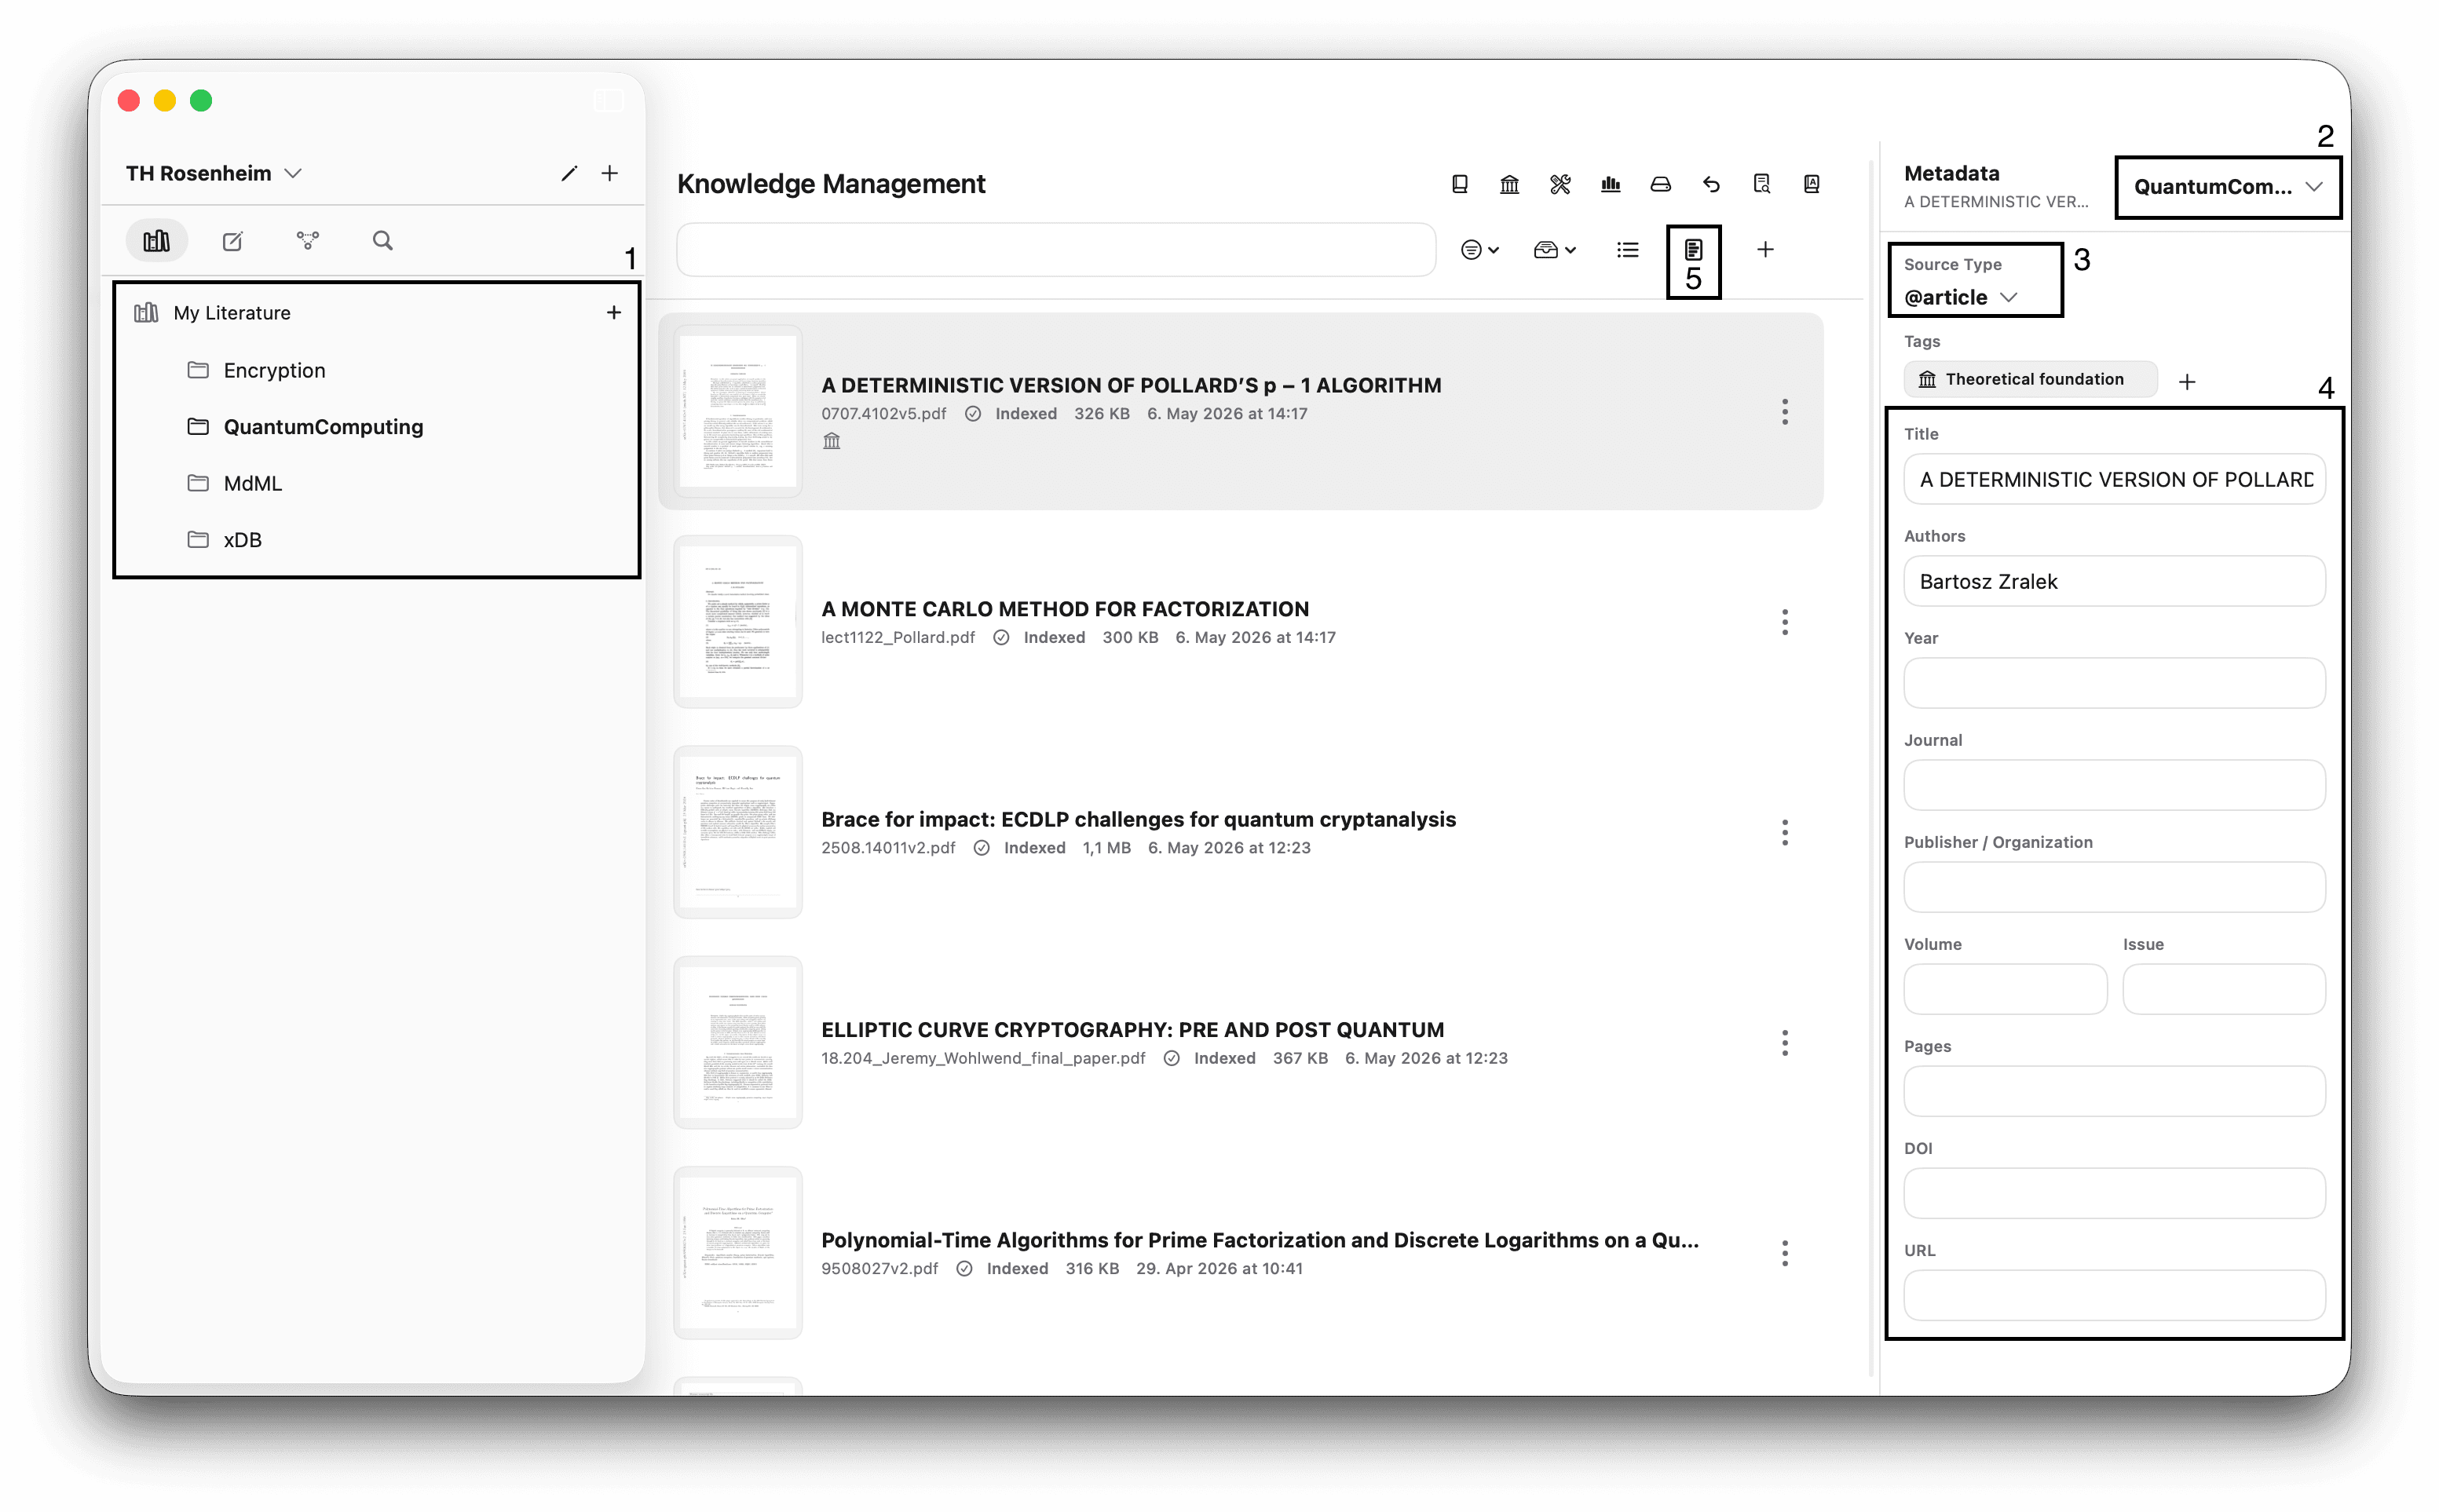Open more options for Brace for impact paper
This screenshot has height=1512, width=2439.
coord(1784,833)
